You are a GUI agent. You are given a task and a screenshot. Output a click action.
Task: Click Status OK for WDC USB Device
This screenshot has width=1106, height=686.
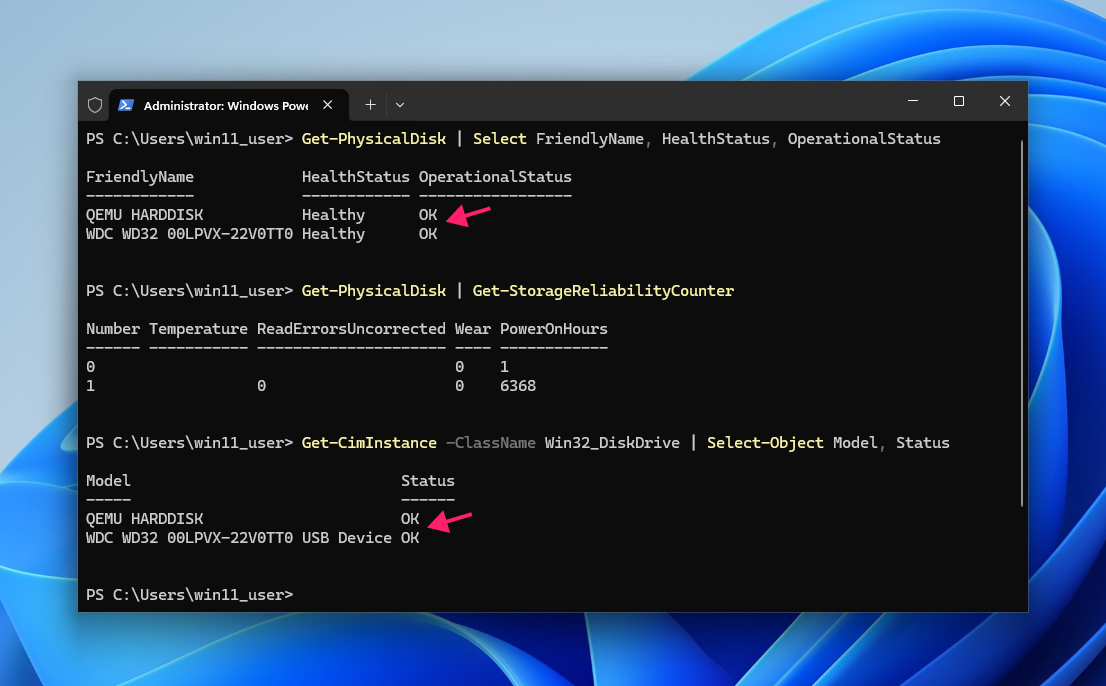[411, 538]
